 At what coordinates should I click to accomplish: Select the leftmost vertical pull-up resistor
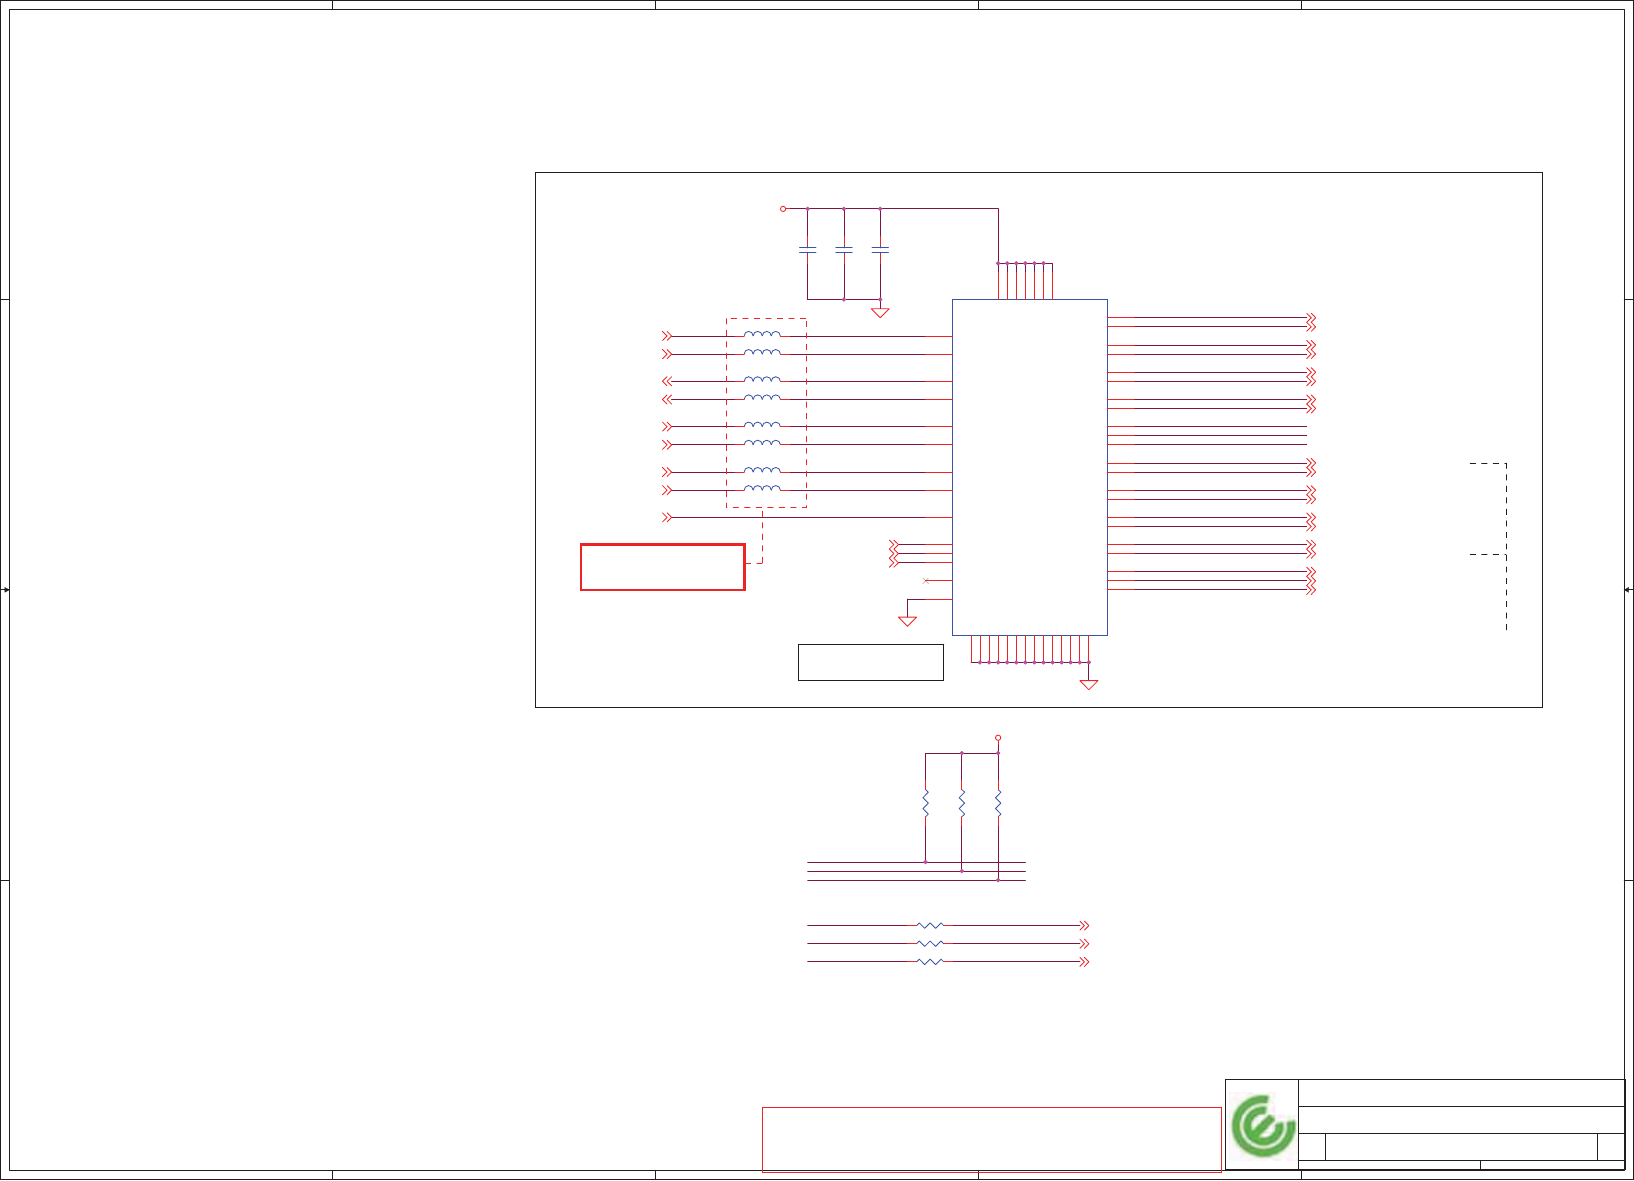[x=926, y=803]
